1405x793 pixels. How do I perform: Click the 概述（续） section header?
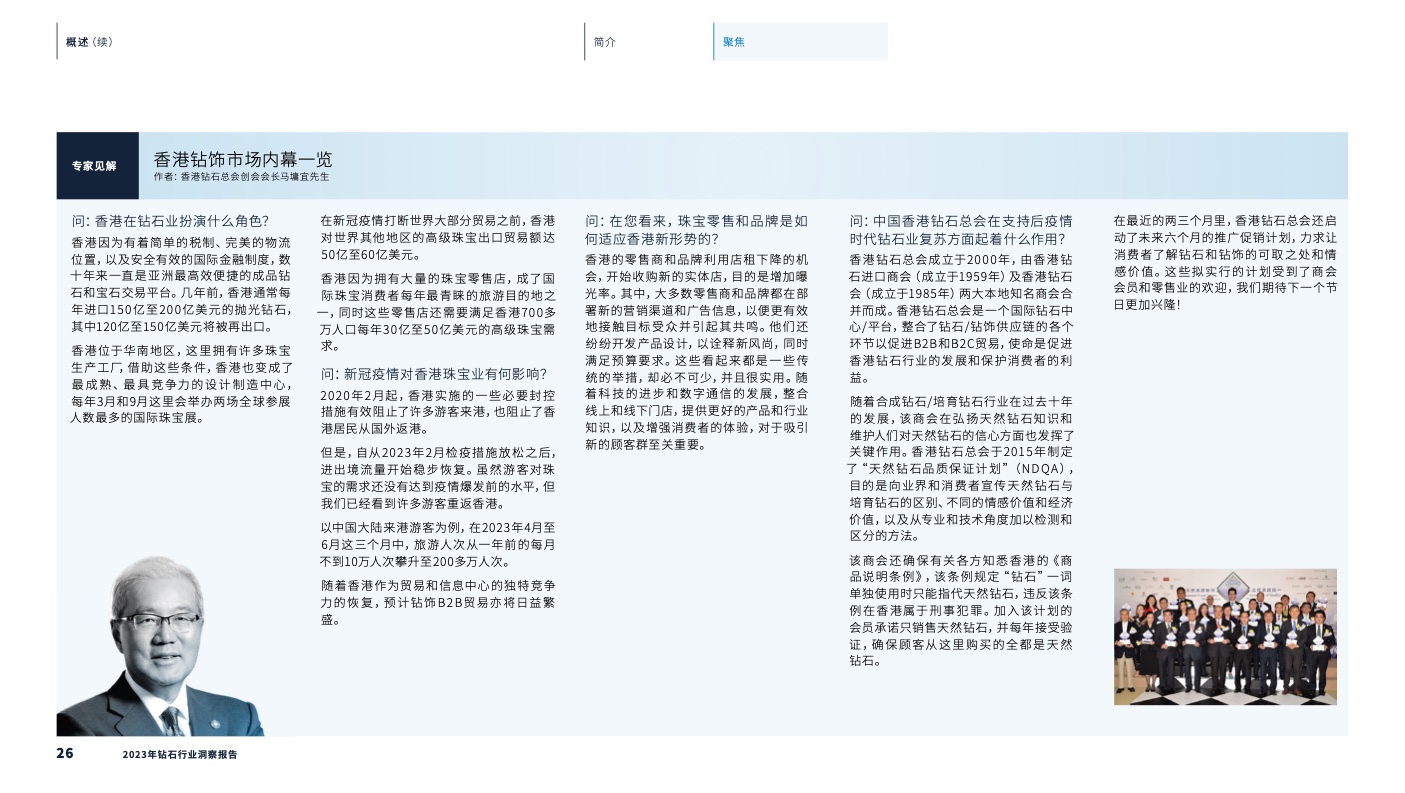[x=90, y=42]
